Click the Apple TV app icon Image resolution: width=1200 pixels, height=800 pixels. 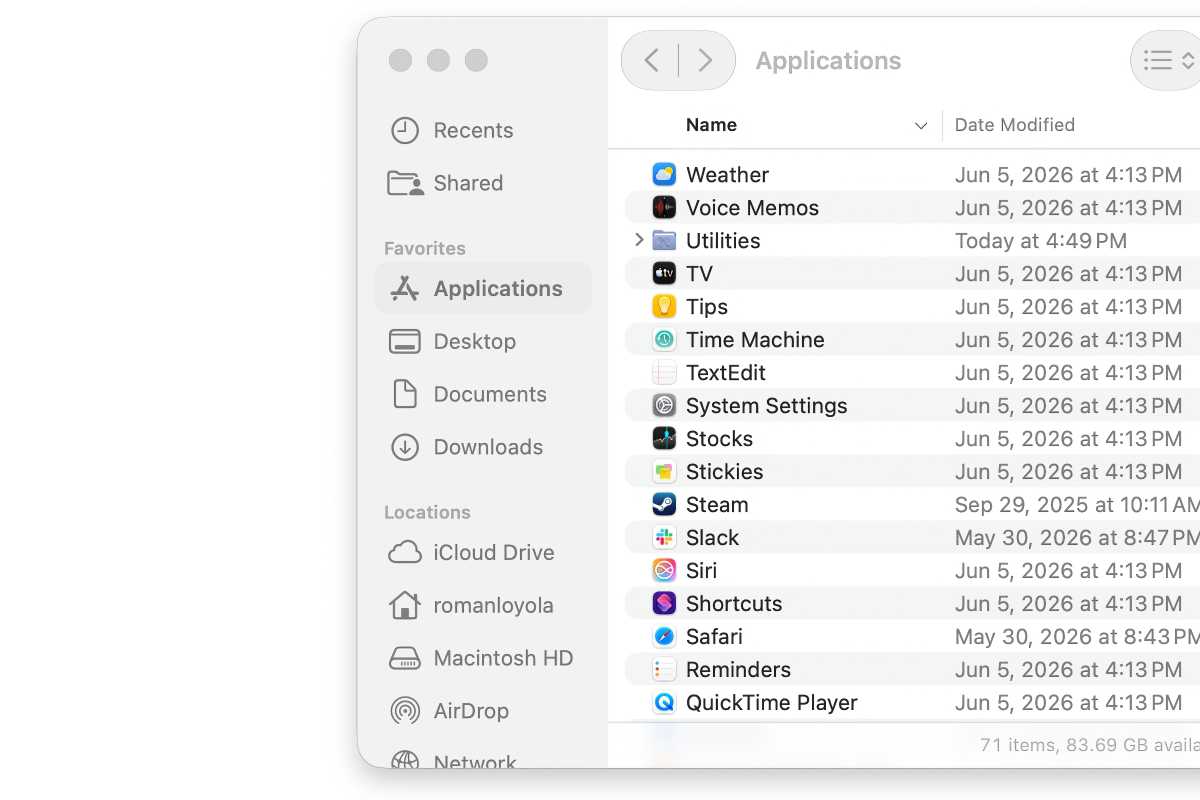click(x=664, y=274)
